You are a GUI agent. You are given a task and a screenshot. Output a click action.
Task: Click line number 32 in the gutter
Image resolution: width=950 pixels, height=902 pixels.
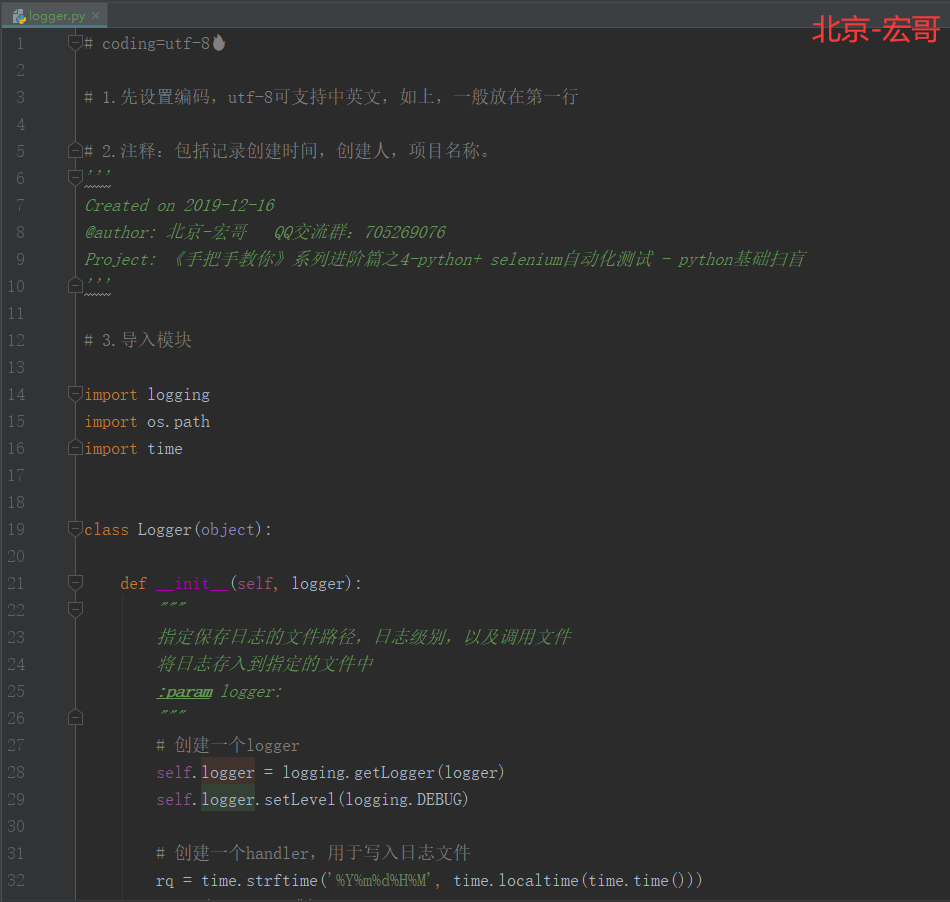pos(16,880)
